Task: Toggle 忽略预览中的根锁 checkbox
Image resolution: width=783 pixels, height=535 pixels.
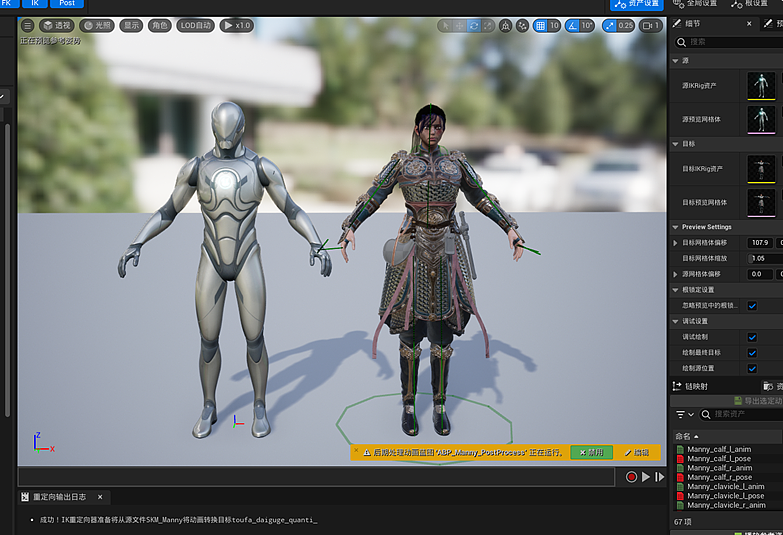Action: [x=752, y=306]
